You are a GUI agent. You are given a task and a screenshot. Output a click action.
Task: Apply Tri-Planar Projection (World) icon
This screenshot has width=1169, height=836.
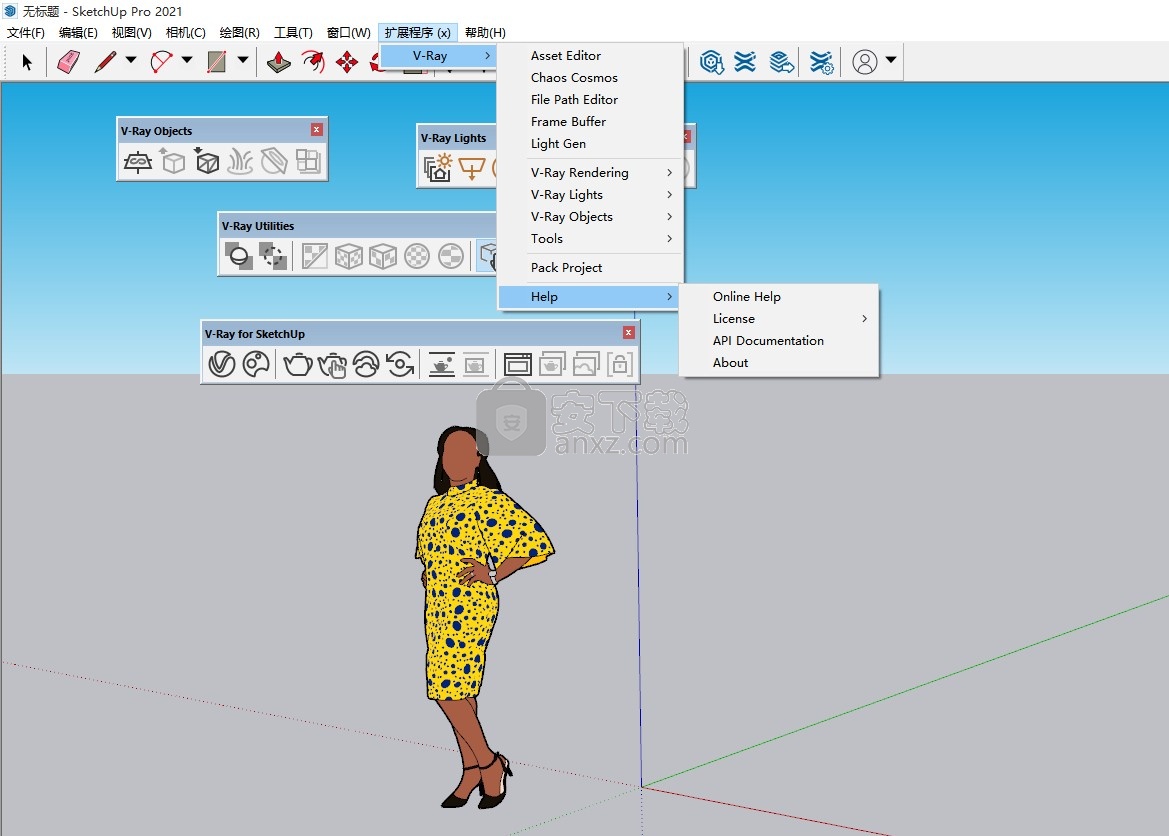coord(349,256)
